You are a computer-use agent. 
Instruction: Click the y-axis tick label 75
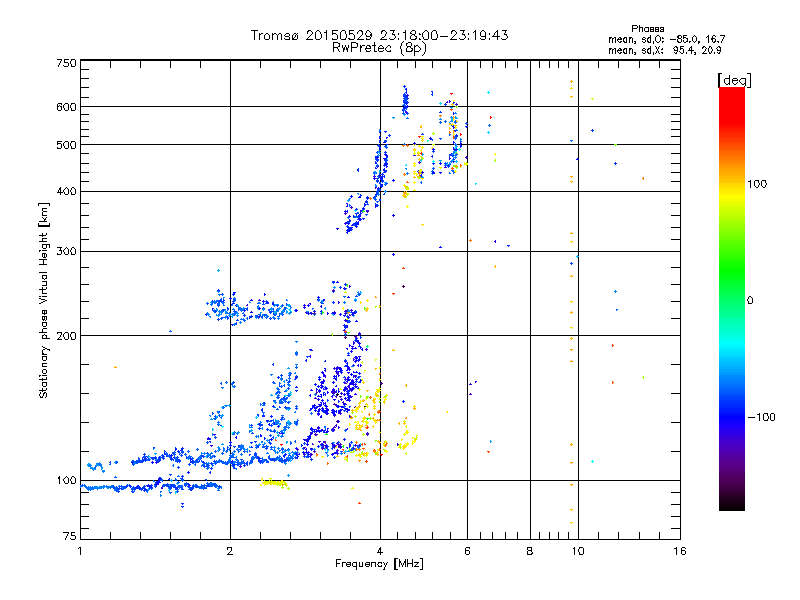(x=70, y=536)
